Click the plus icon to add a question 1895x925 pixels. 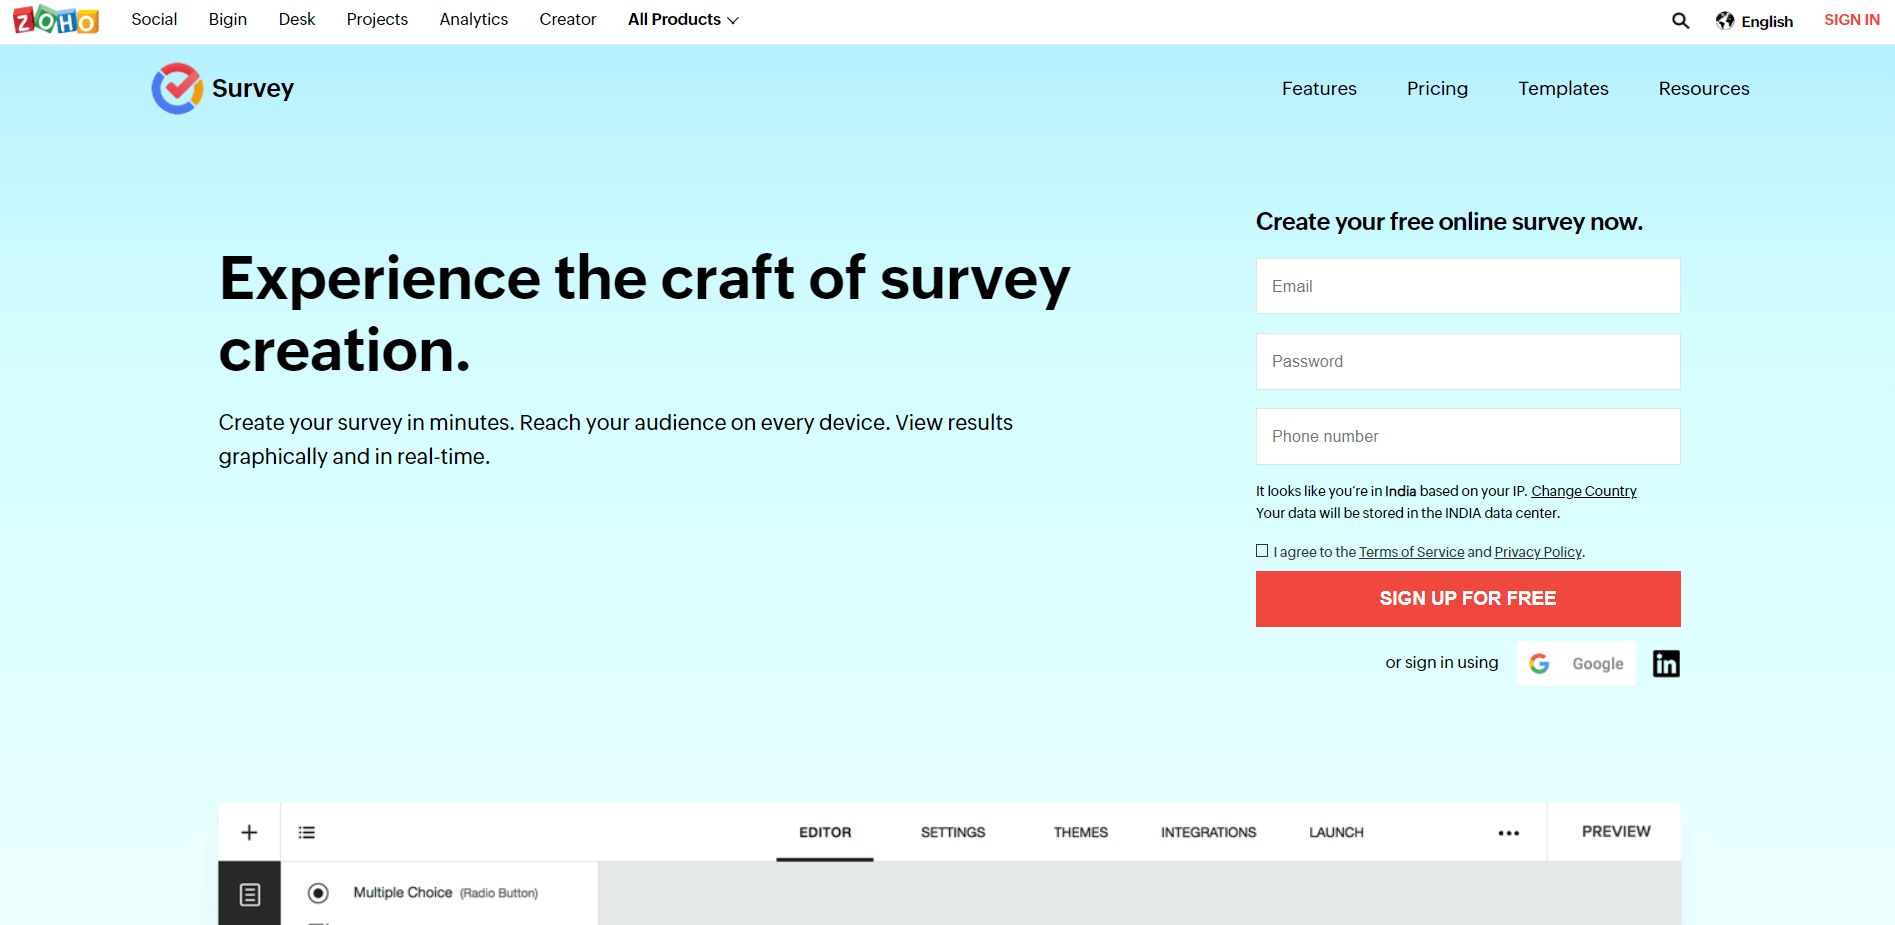[248, 831]
